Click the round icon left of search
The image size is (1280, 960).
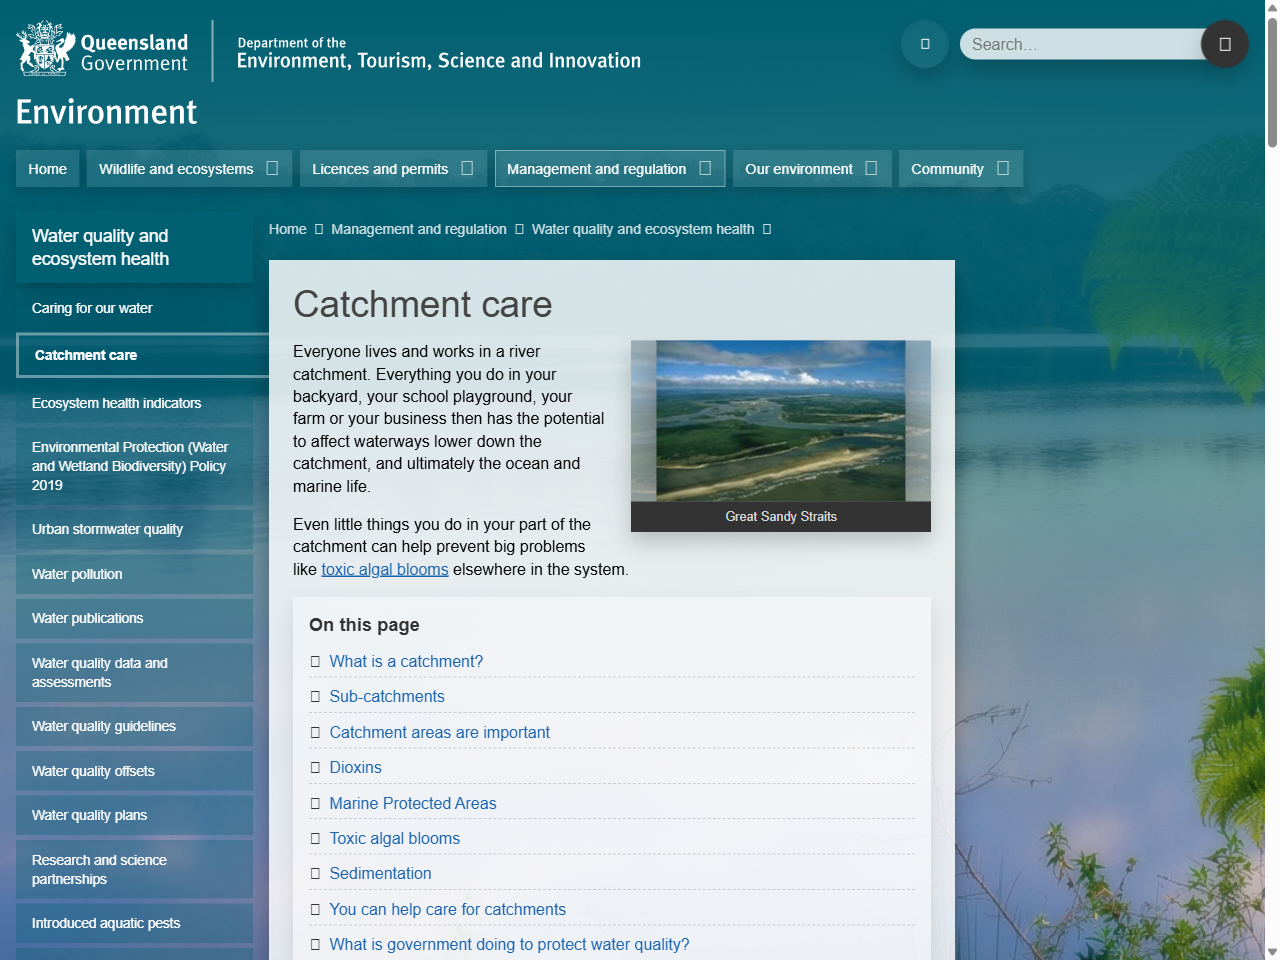coord(924,44)
